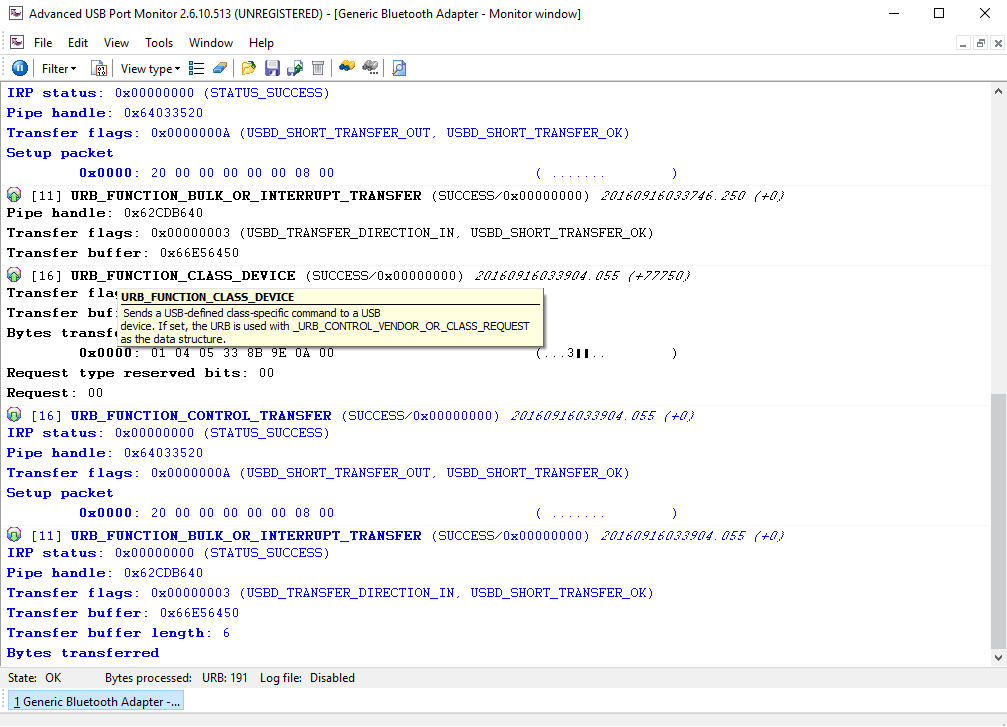The height and width of the screenshot is (727, 1007).
Task: Clear the monitor log with the eraser icon
Action: (x=219, y=68)
